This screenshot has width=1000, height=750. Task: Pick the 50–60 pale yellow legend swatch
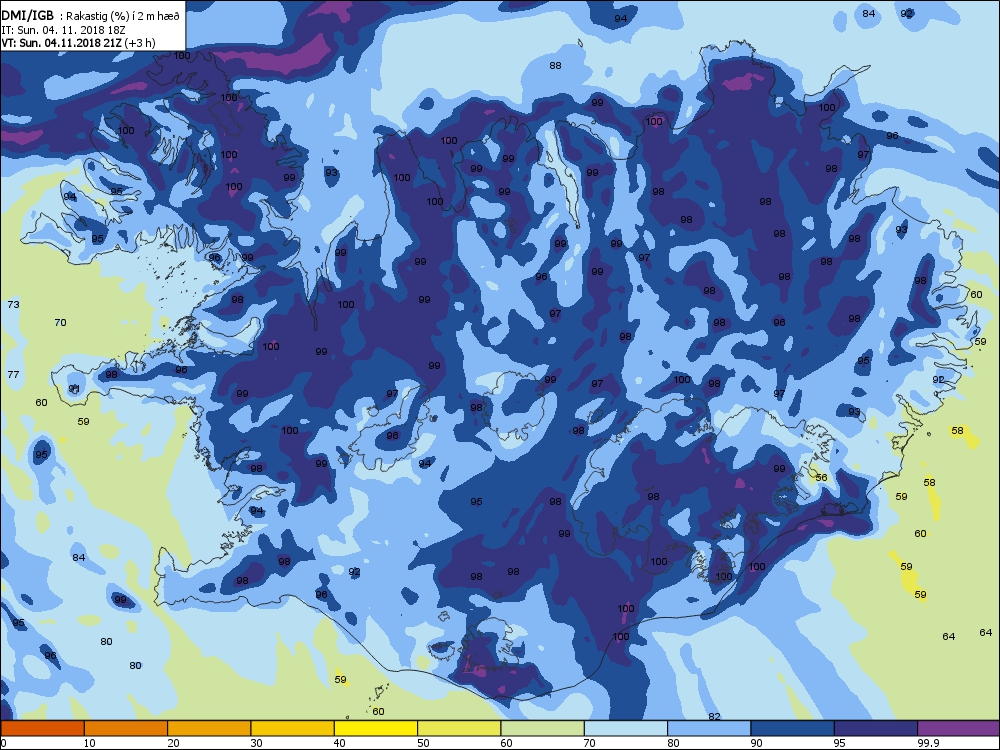[459, 728]
